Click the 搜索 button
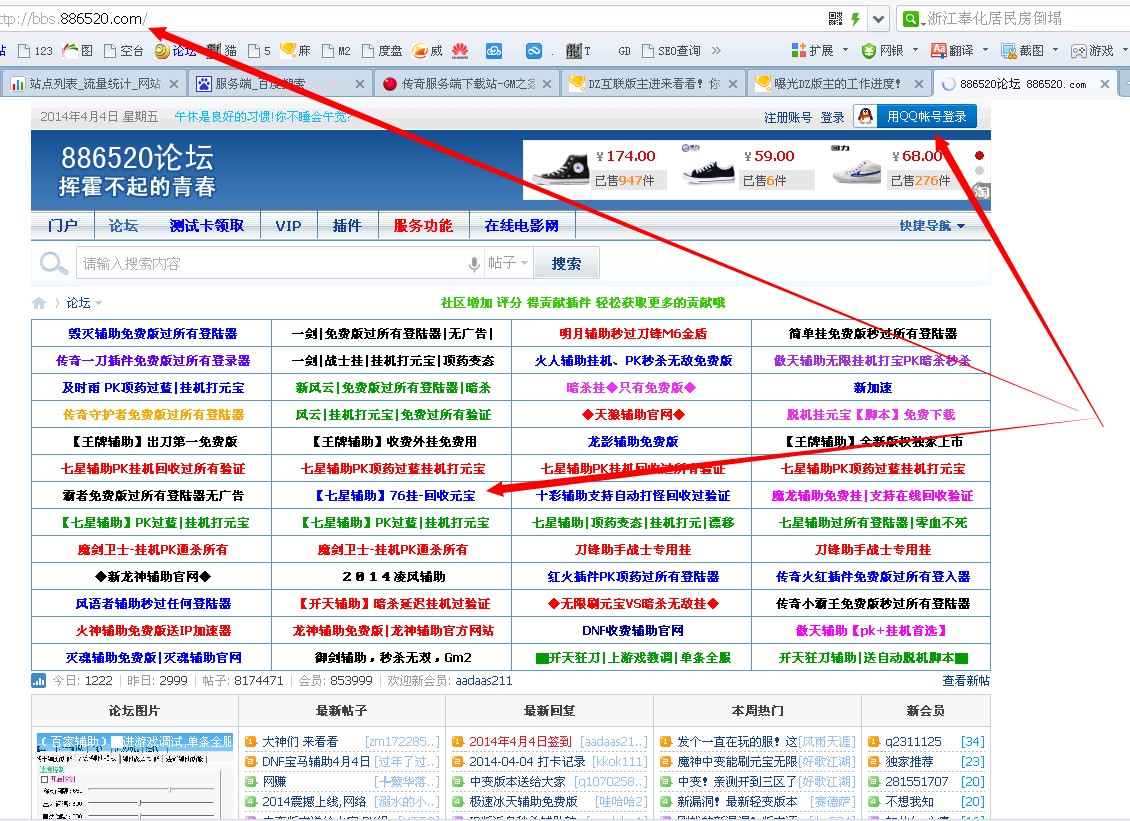Viewport: 1130px width, 821px height. click(566, 263)
